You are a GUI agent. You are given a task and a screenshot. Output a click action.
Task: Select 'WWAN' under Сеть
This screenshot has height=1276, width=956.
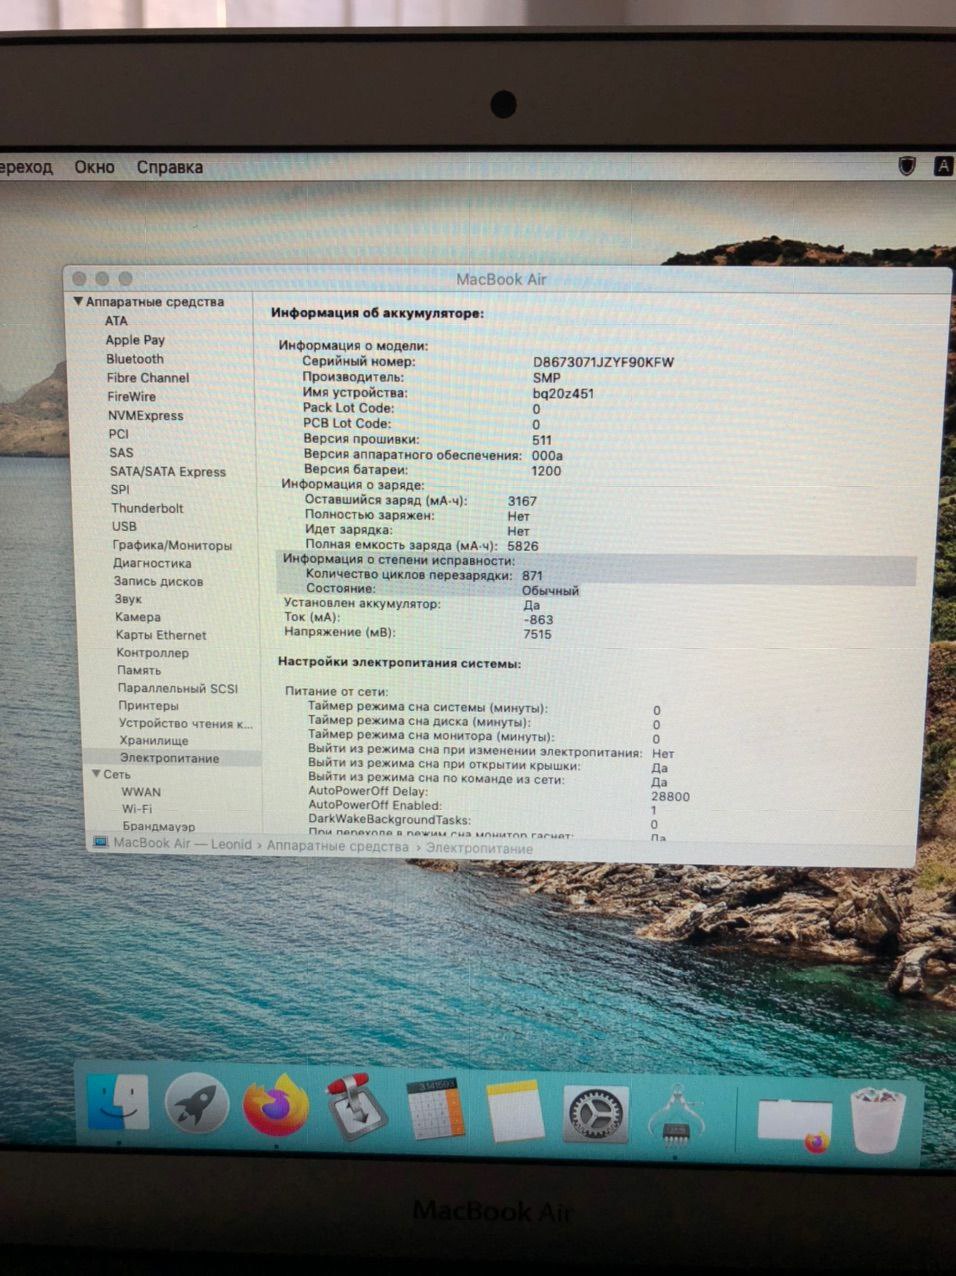(x=141, y=792)
